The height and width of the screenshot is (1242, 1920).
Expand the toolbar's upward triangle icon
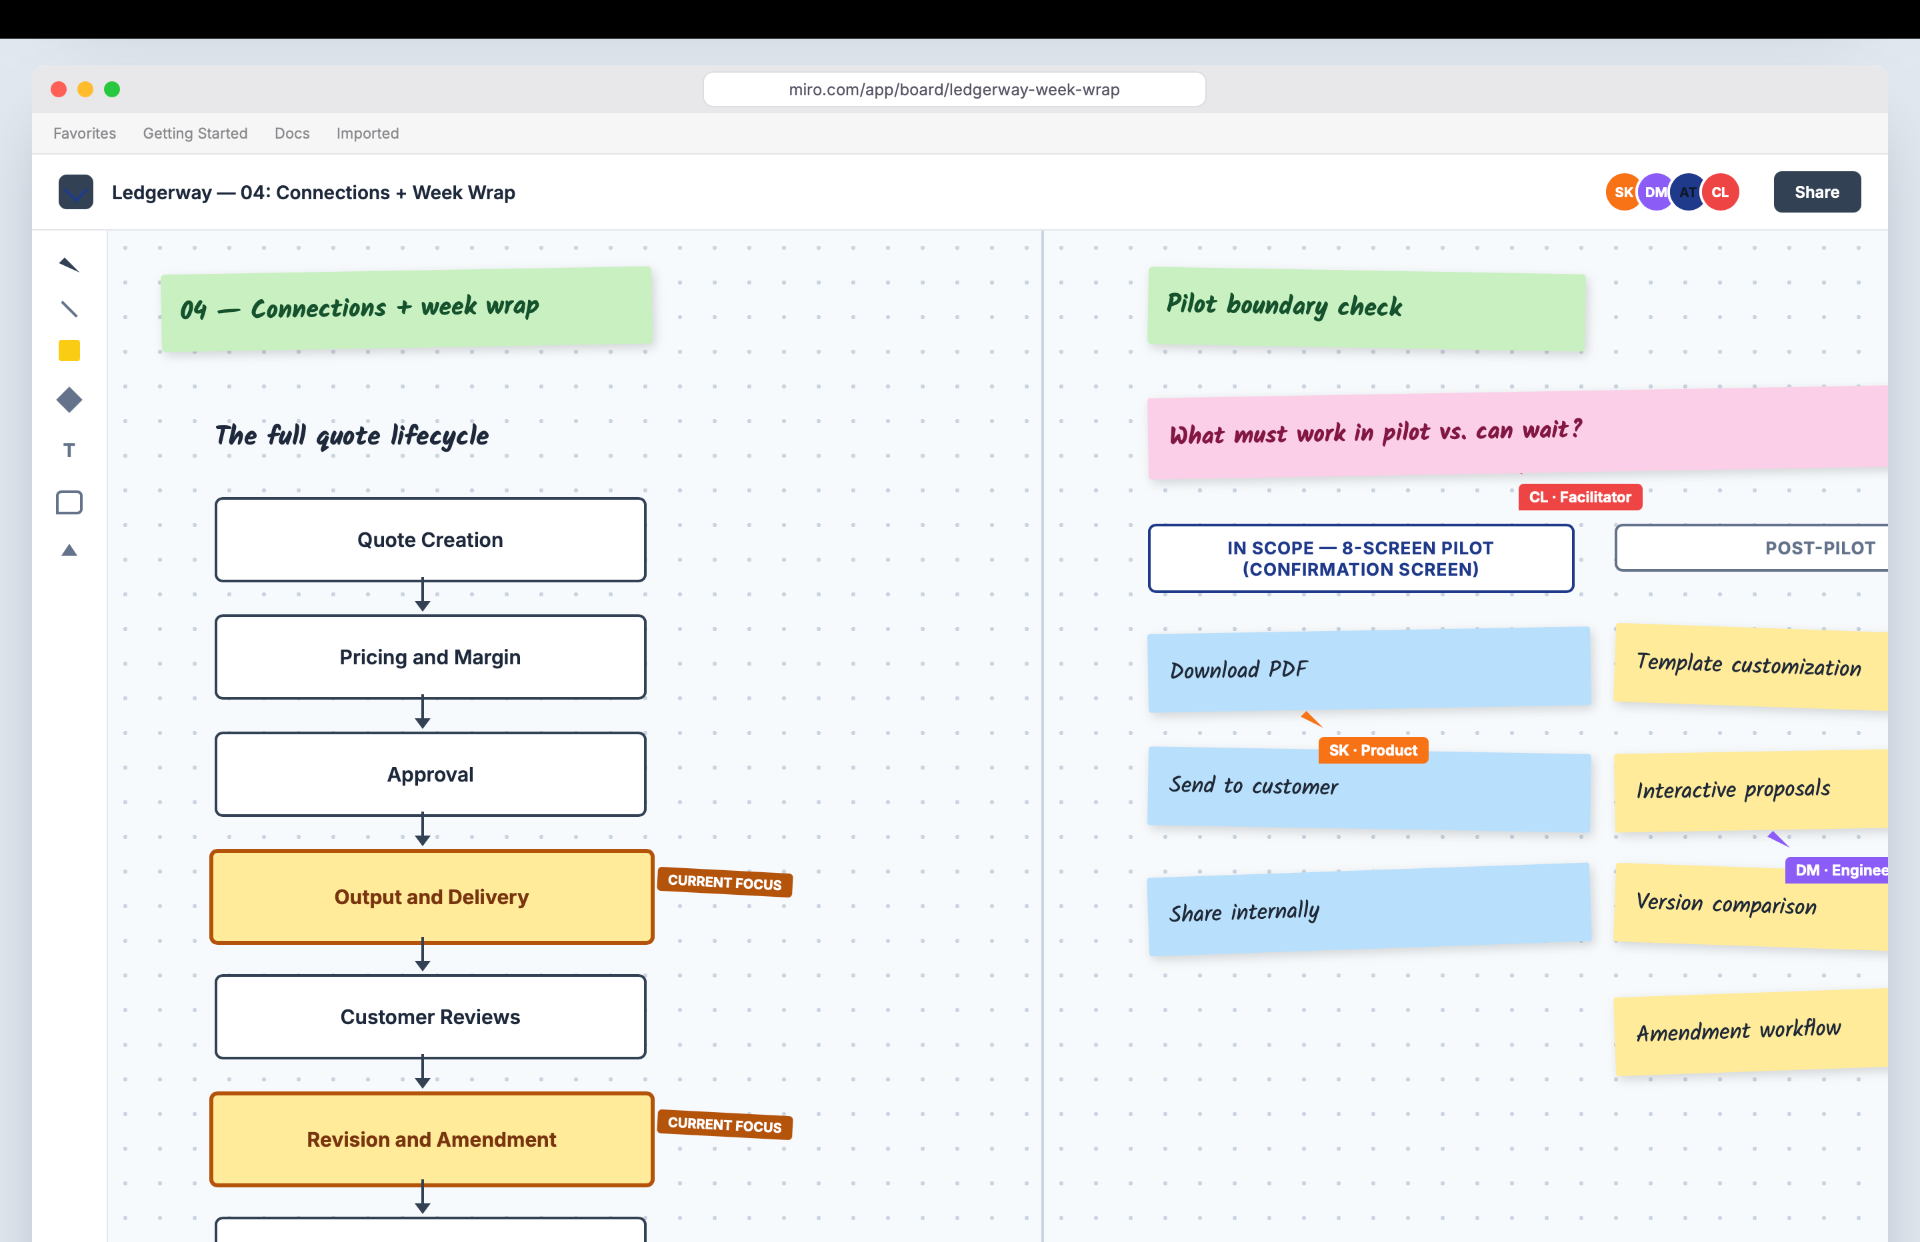(69, 550)
